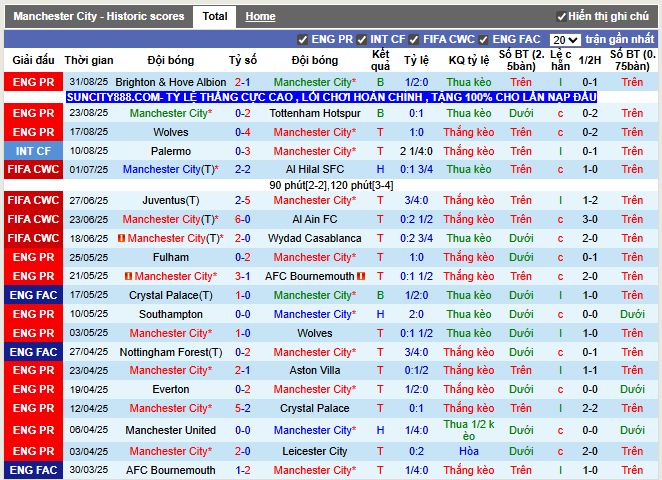Click 'Dưới' 0.75 goals value in Southampton row
This screenshot has width=662, height=480.
pos(632,314)
